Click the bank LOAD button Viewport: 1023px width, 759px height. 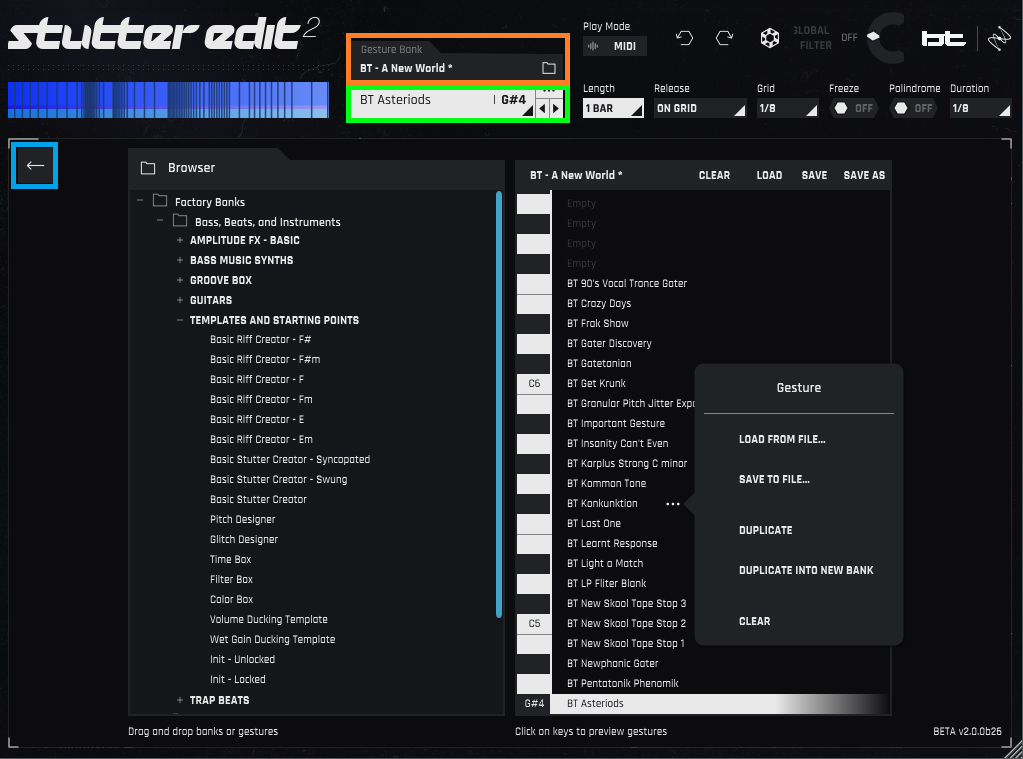pos(769,175)
